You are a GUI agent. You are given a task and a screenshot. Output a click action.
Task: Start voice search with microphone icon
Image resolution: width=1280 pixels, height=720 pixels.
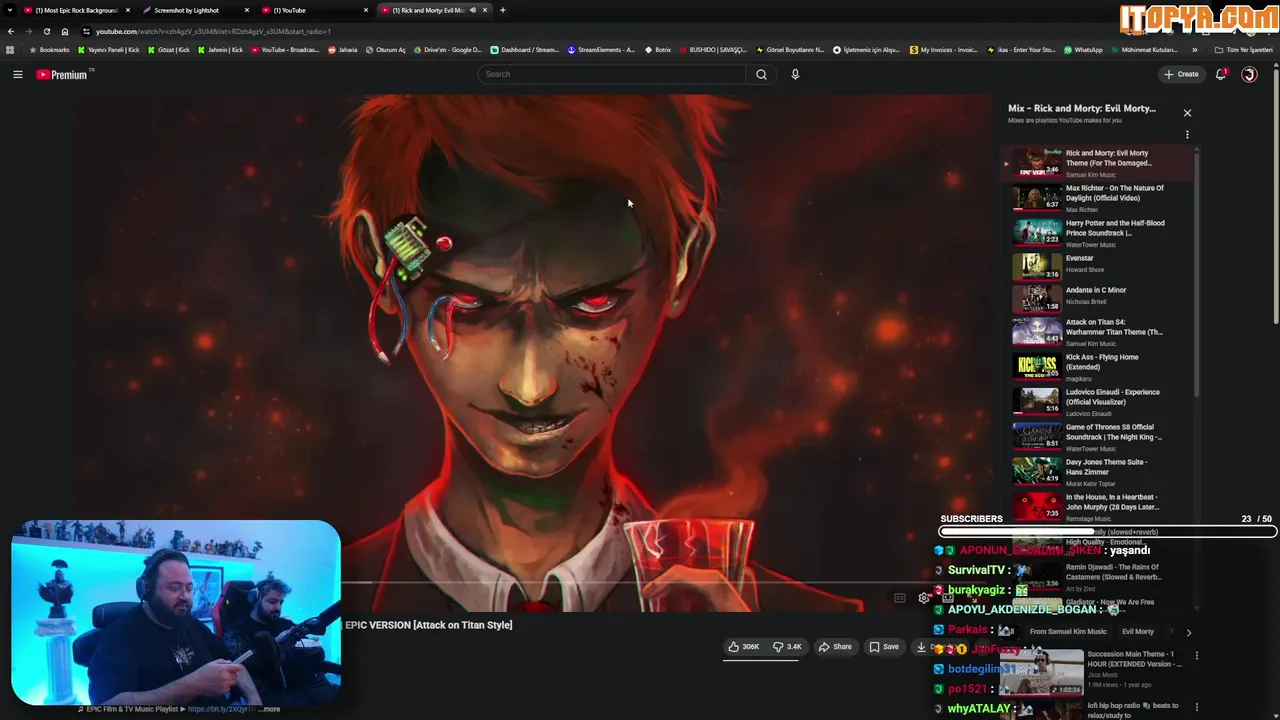(x=795, y=74)
